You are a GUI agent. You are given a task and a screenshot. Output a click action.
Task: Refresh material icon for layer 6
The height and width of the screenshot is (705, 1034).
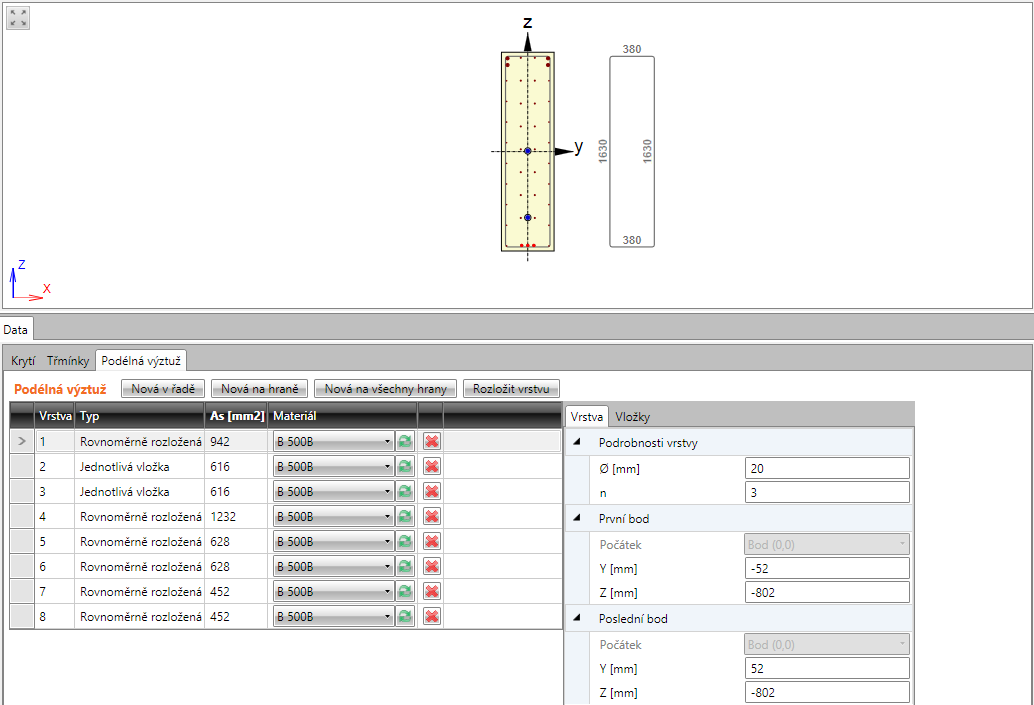pos(405,567)
